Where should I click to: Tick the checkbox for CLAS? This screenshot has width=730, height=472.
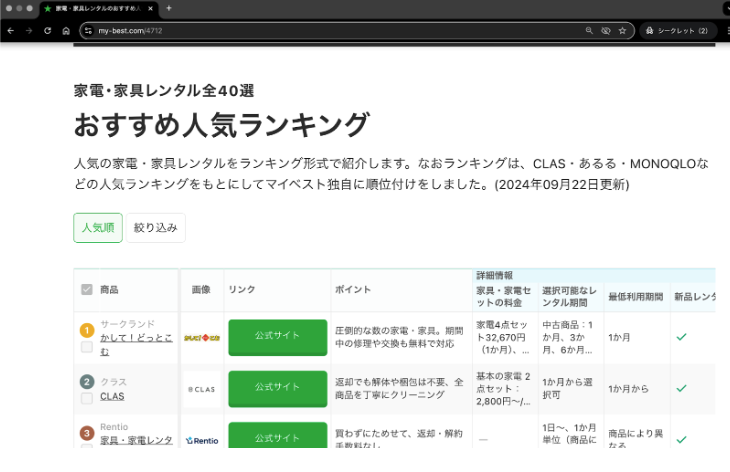click(87, 398)
